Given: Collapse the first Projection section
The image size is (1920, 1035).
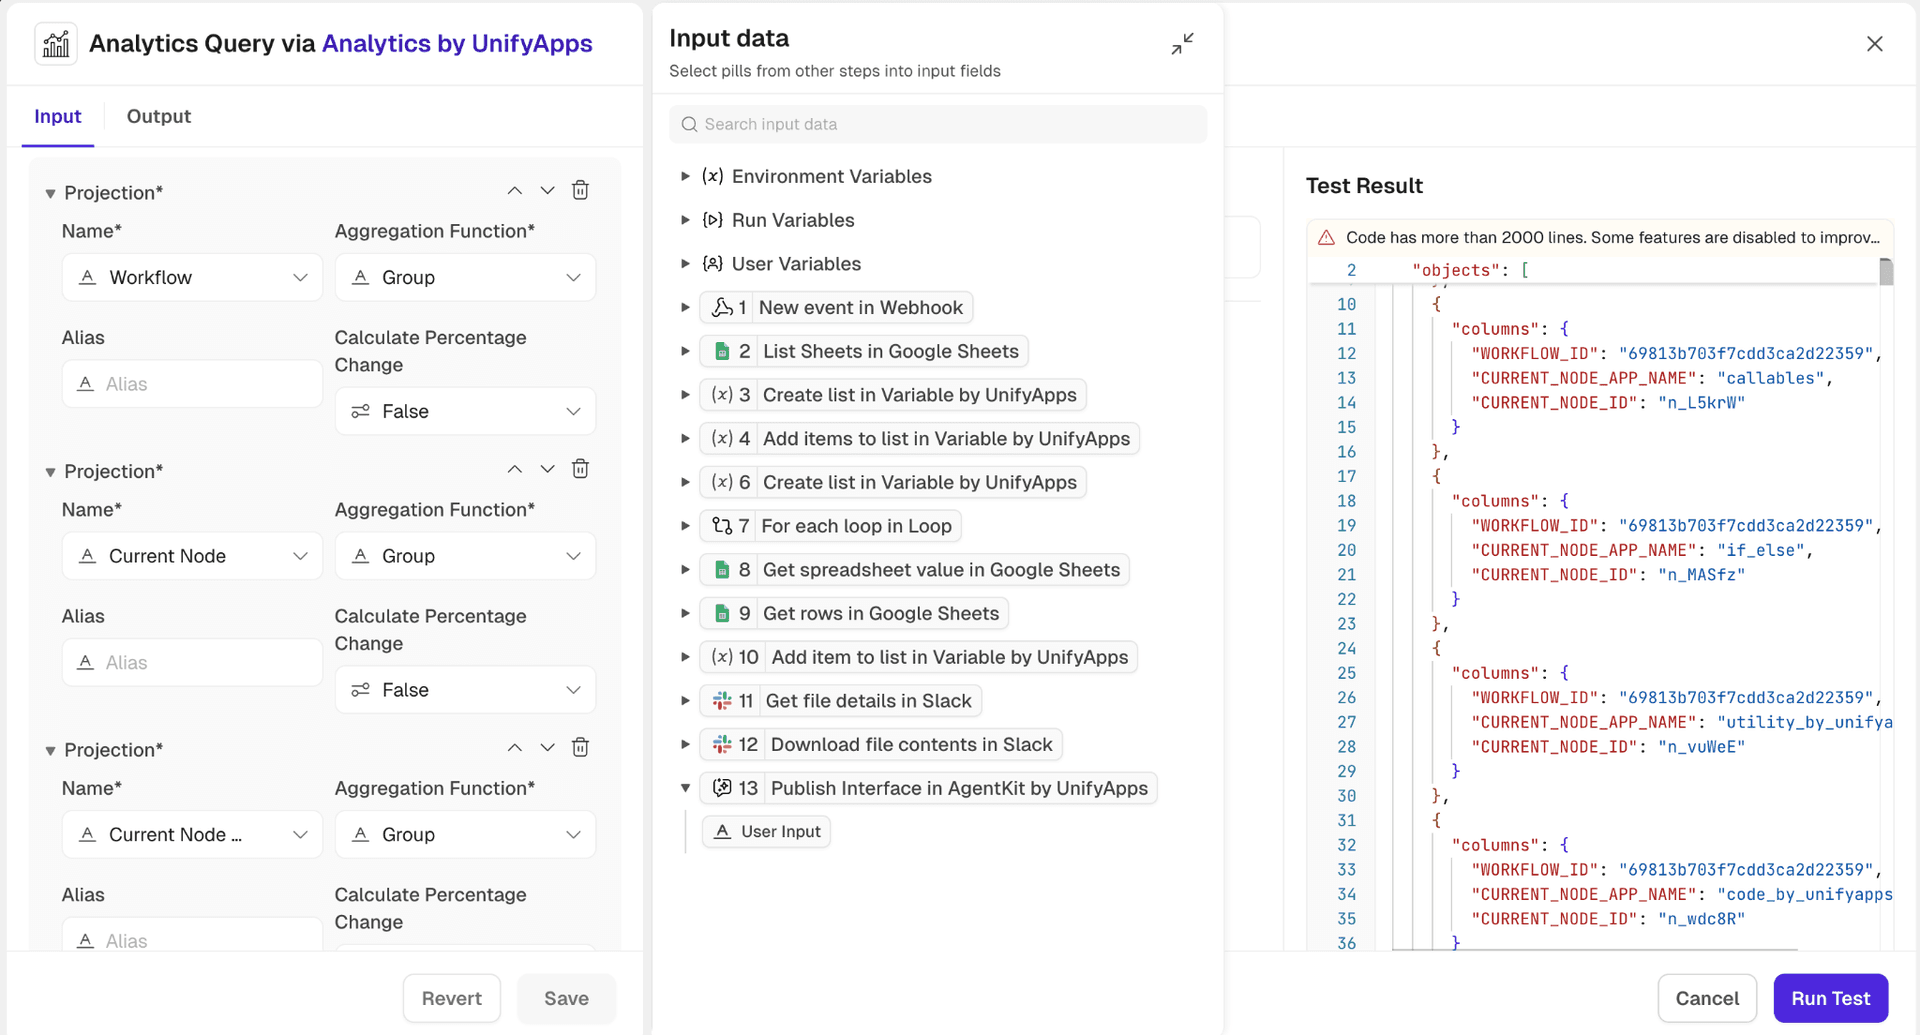Looking at the screenshot, I should coord(50,193).
